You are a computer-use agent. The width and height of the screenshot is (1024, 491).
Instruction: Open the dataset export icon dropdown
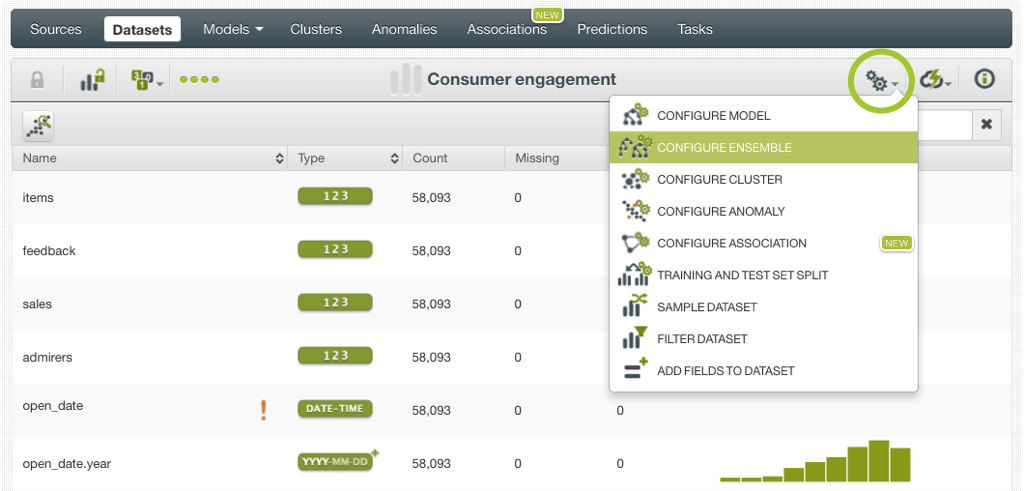146,80
